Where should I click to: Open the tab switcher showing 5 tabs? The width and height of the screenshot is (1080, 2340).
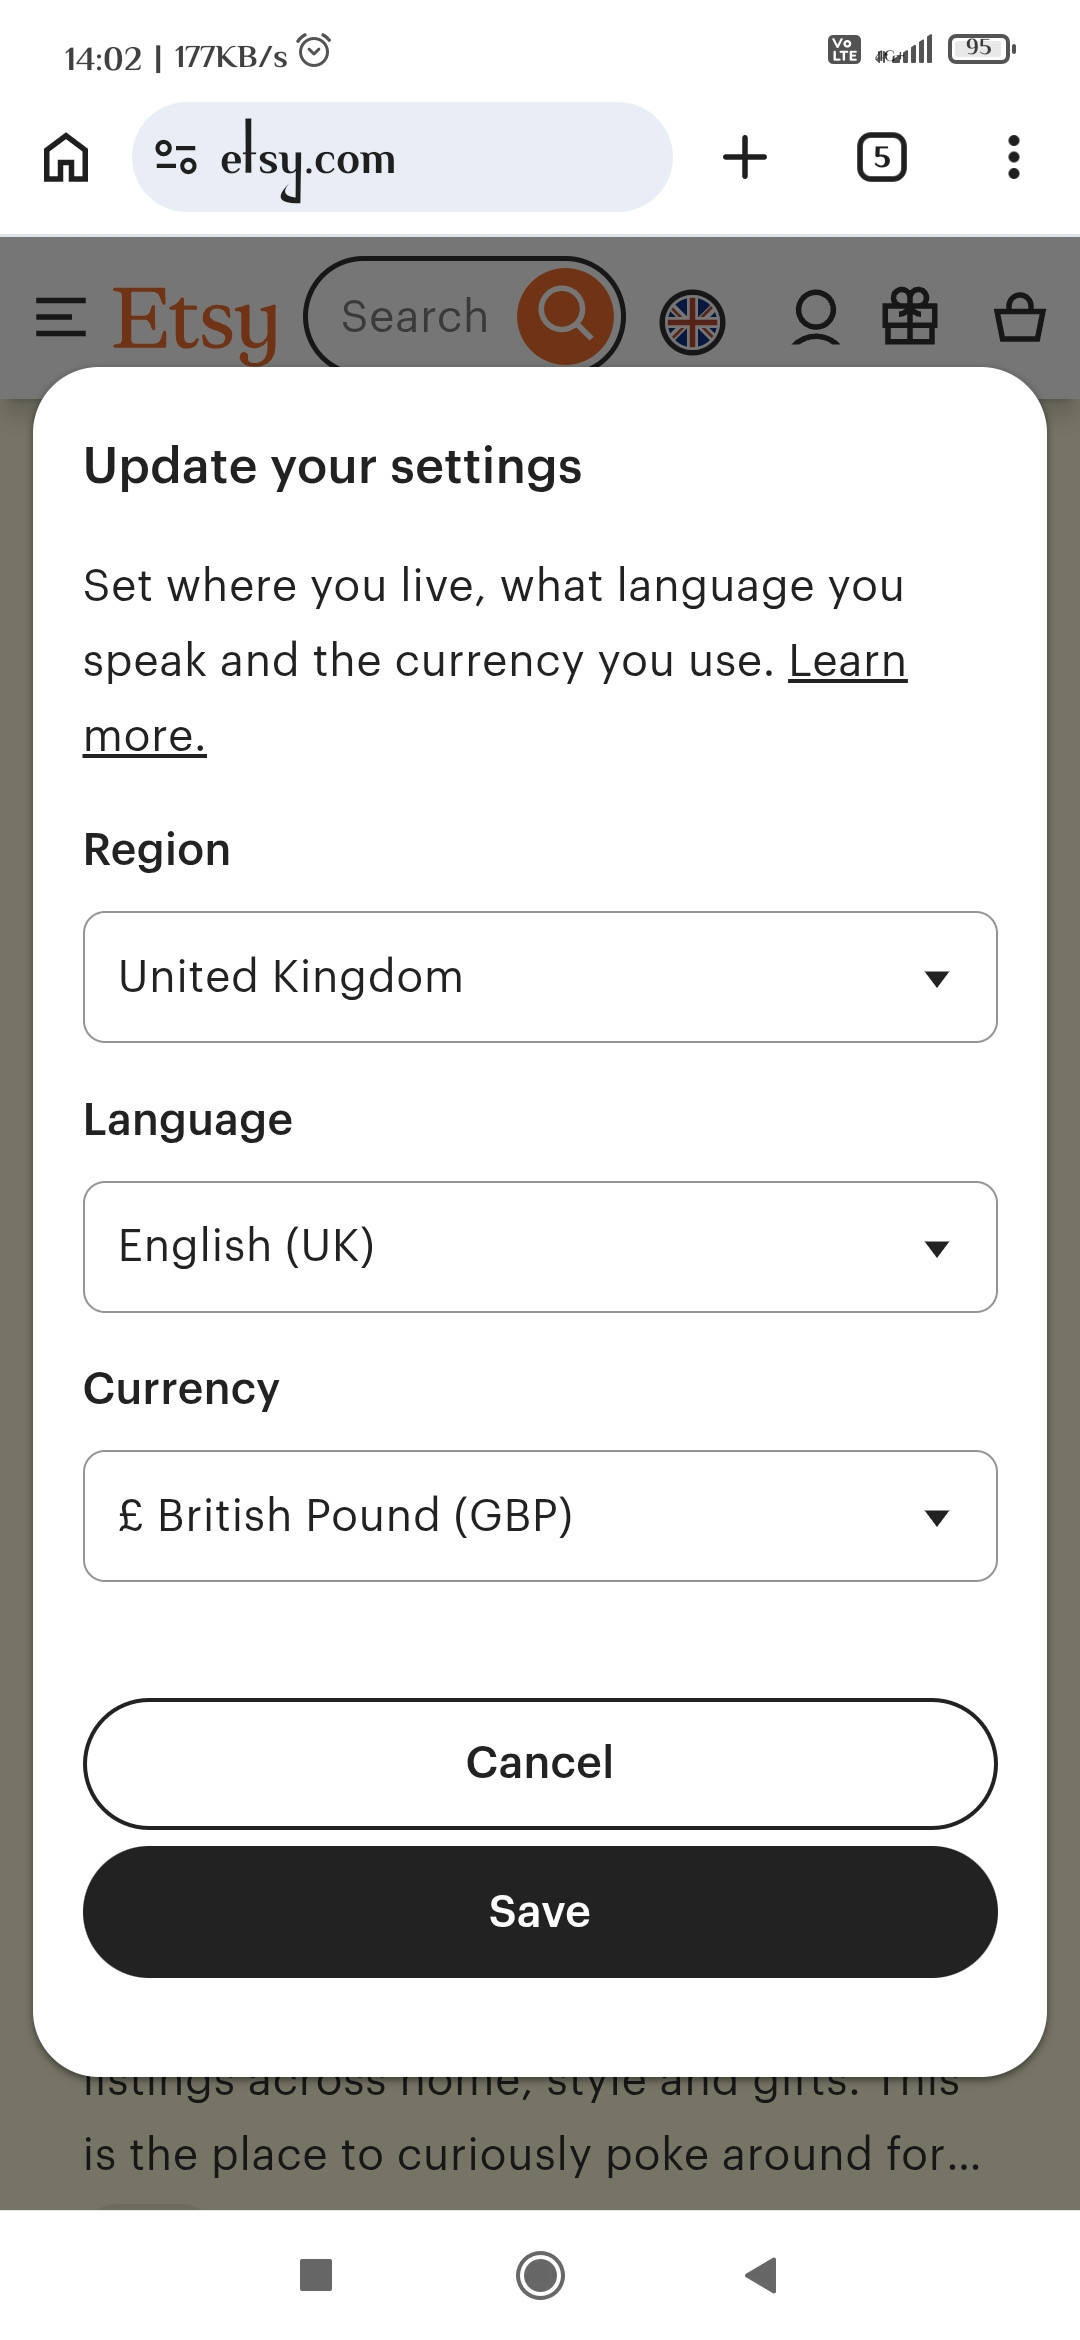pos(881,158)
